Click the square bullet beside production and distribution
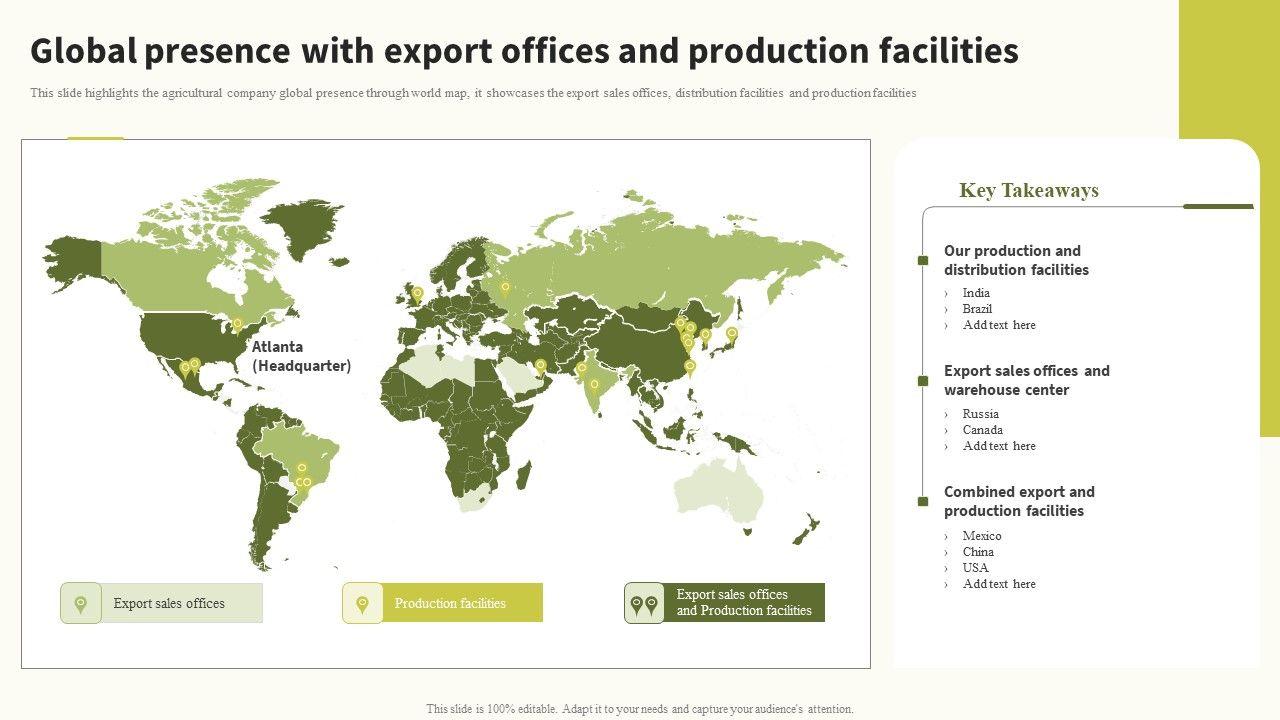The width and height of the screenshot is (1280, 720). click(923, 261)
